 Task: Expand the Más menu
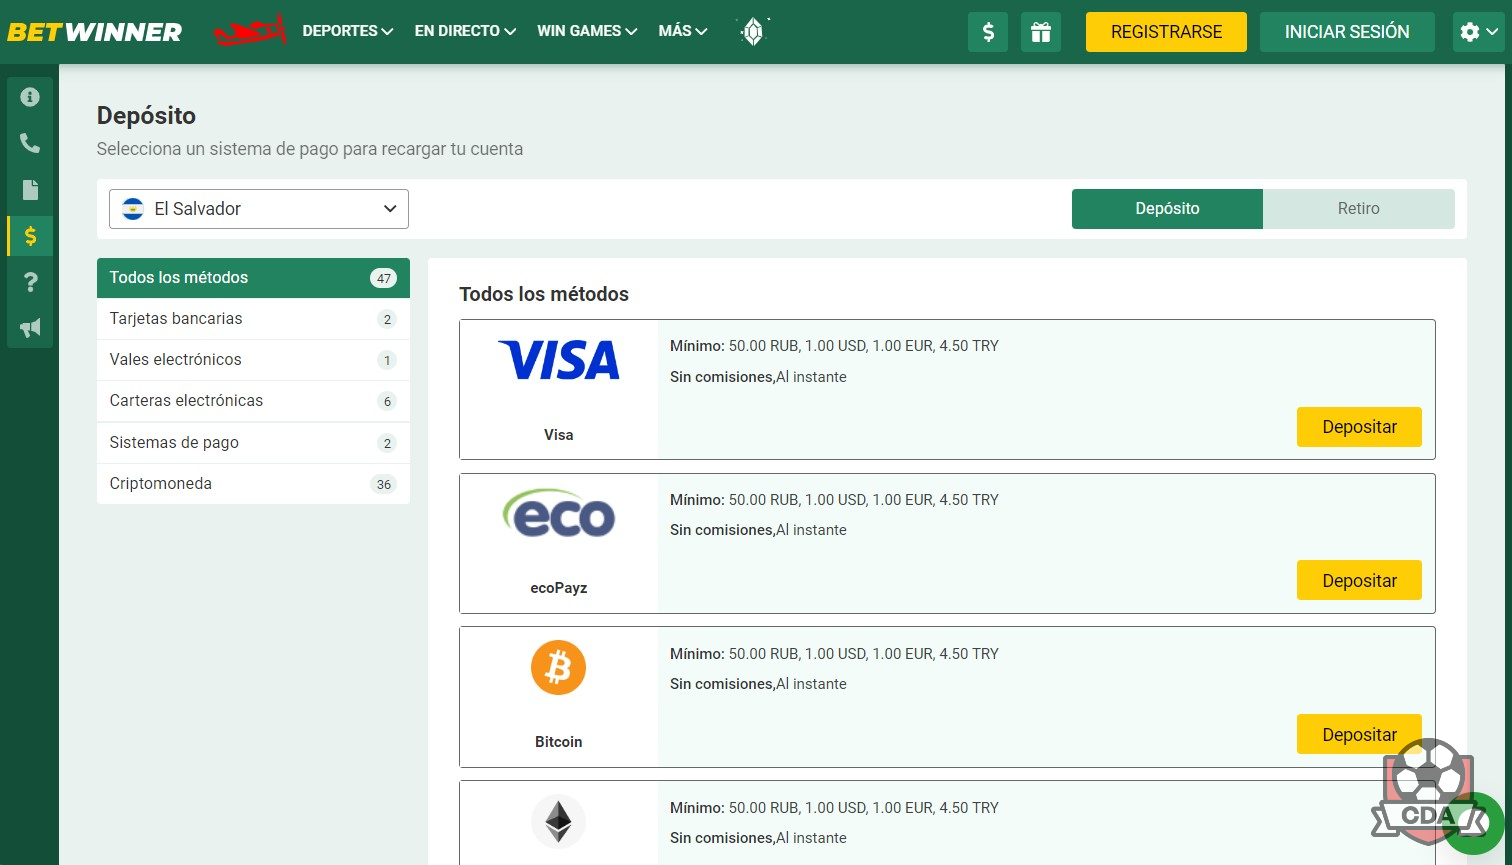click(x=683, y=31)
